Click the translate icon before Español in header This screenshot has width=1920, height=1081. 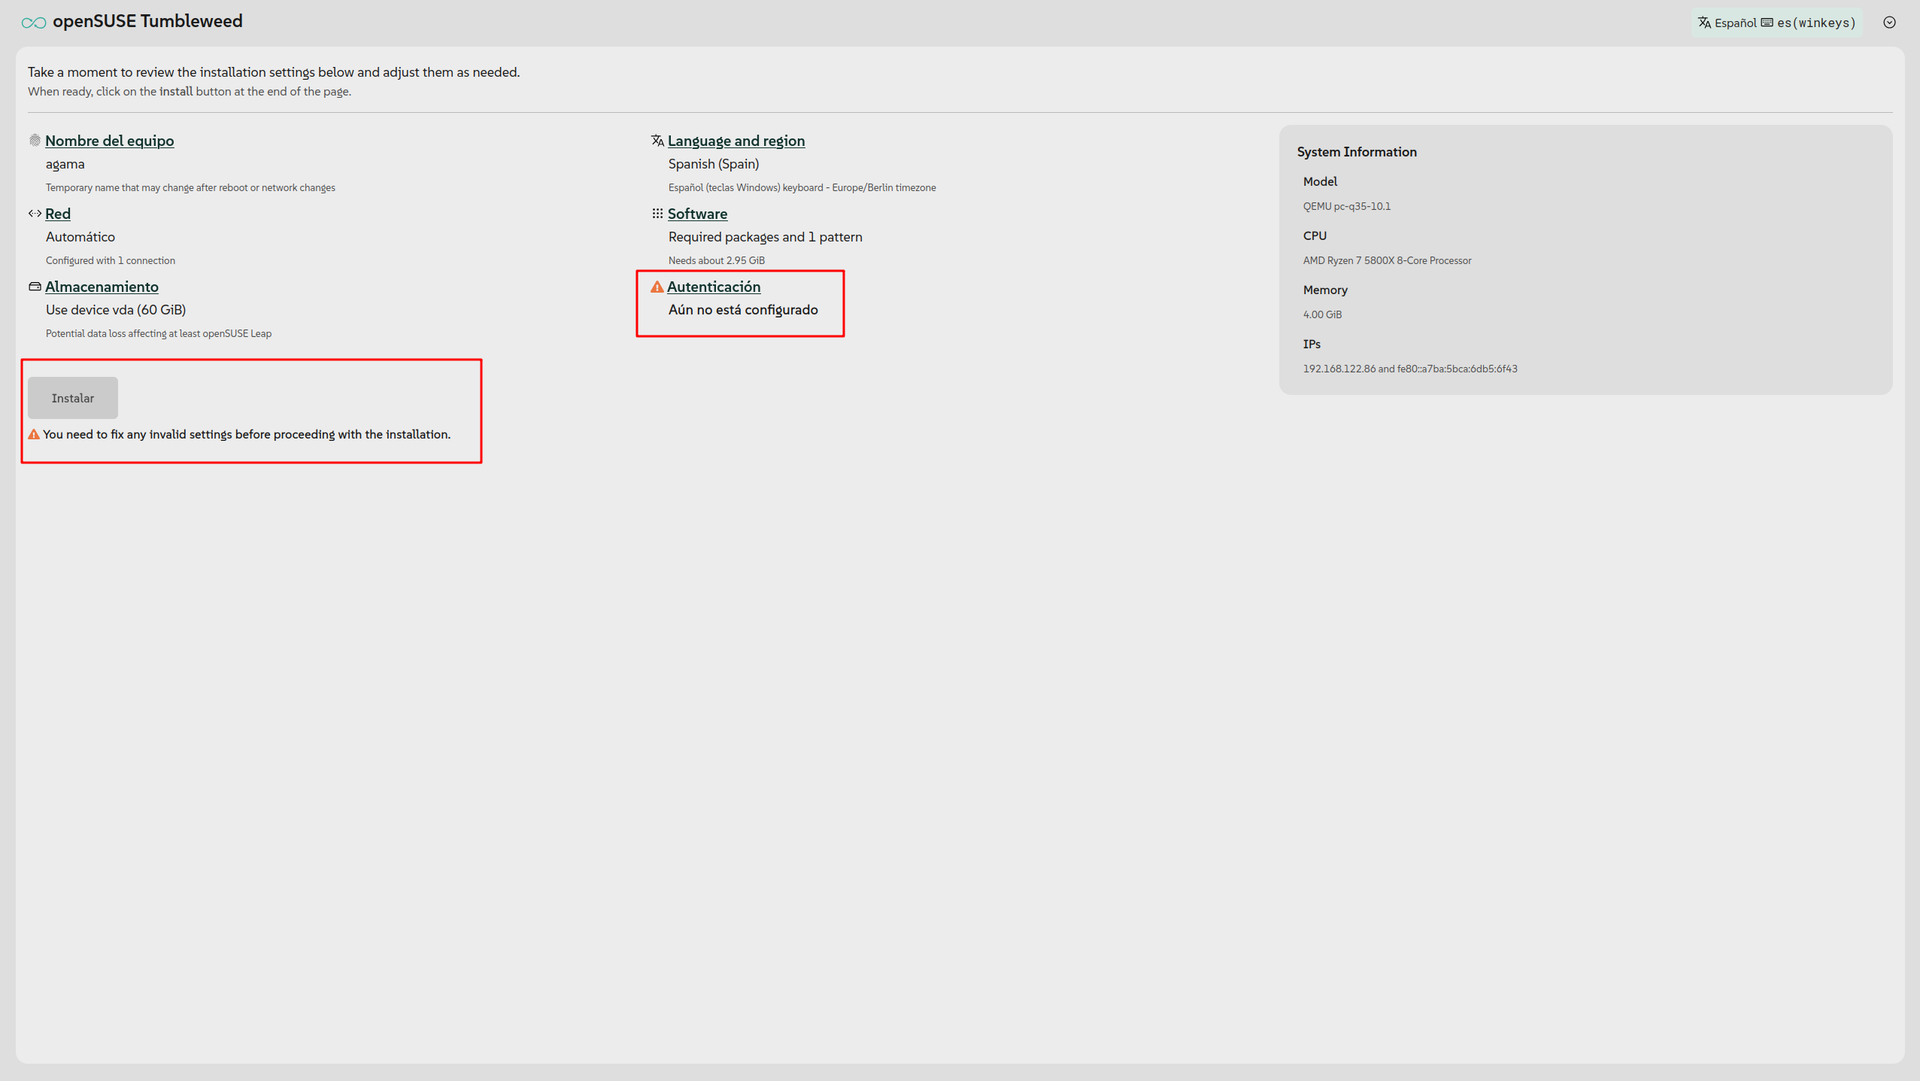1704,23
